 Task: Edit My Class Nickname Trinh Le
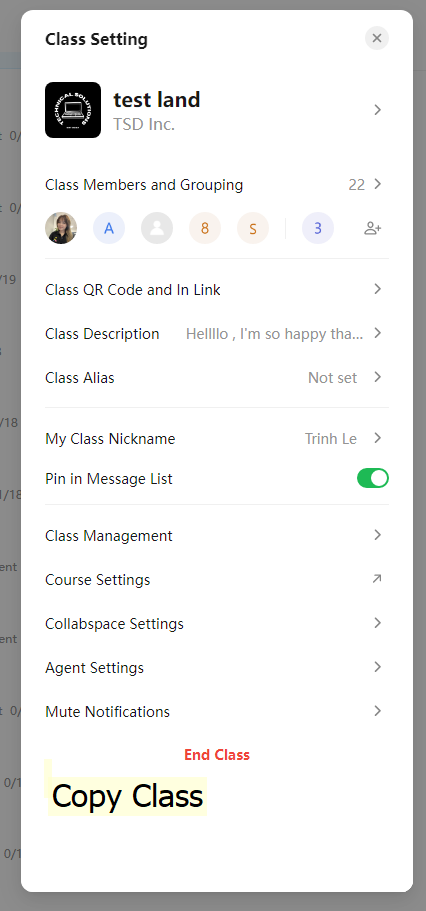(x=217, y=438)
